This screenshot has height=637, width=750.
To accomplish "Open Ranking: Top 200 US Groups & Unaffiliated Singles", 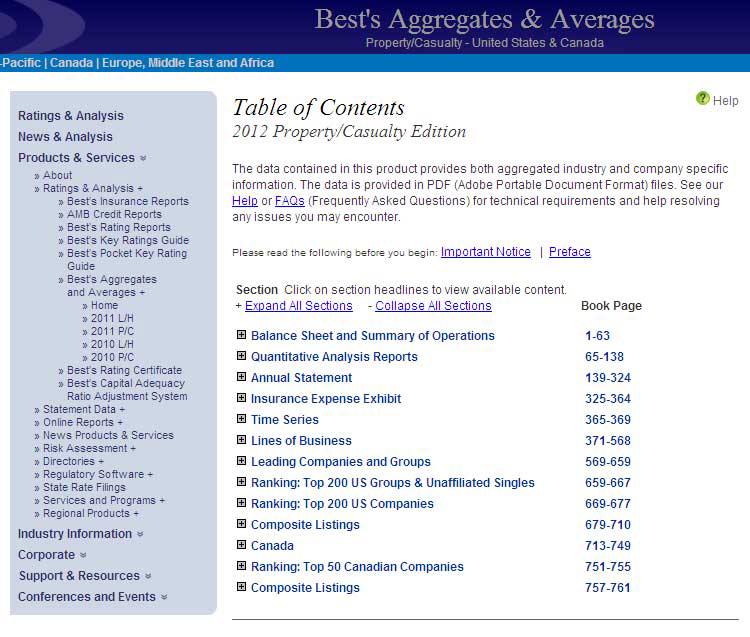I will [393, 483].
